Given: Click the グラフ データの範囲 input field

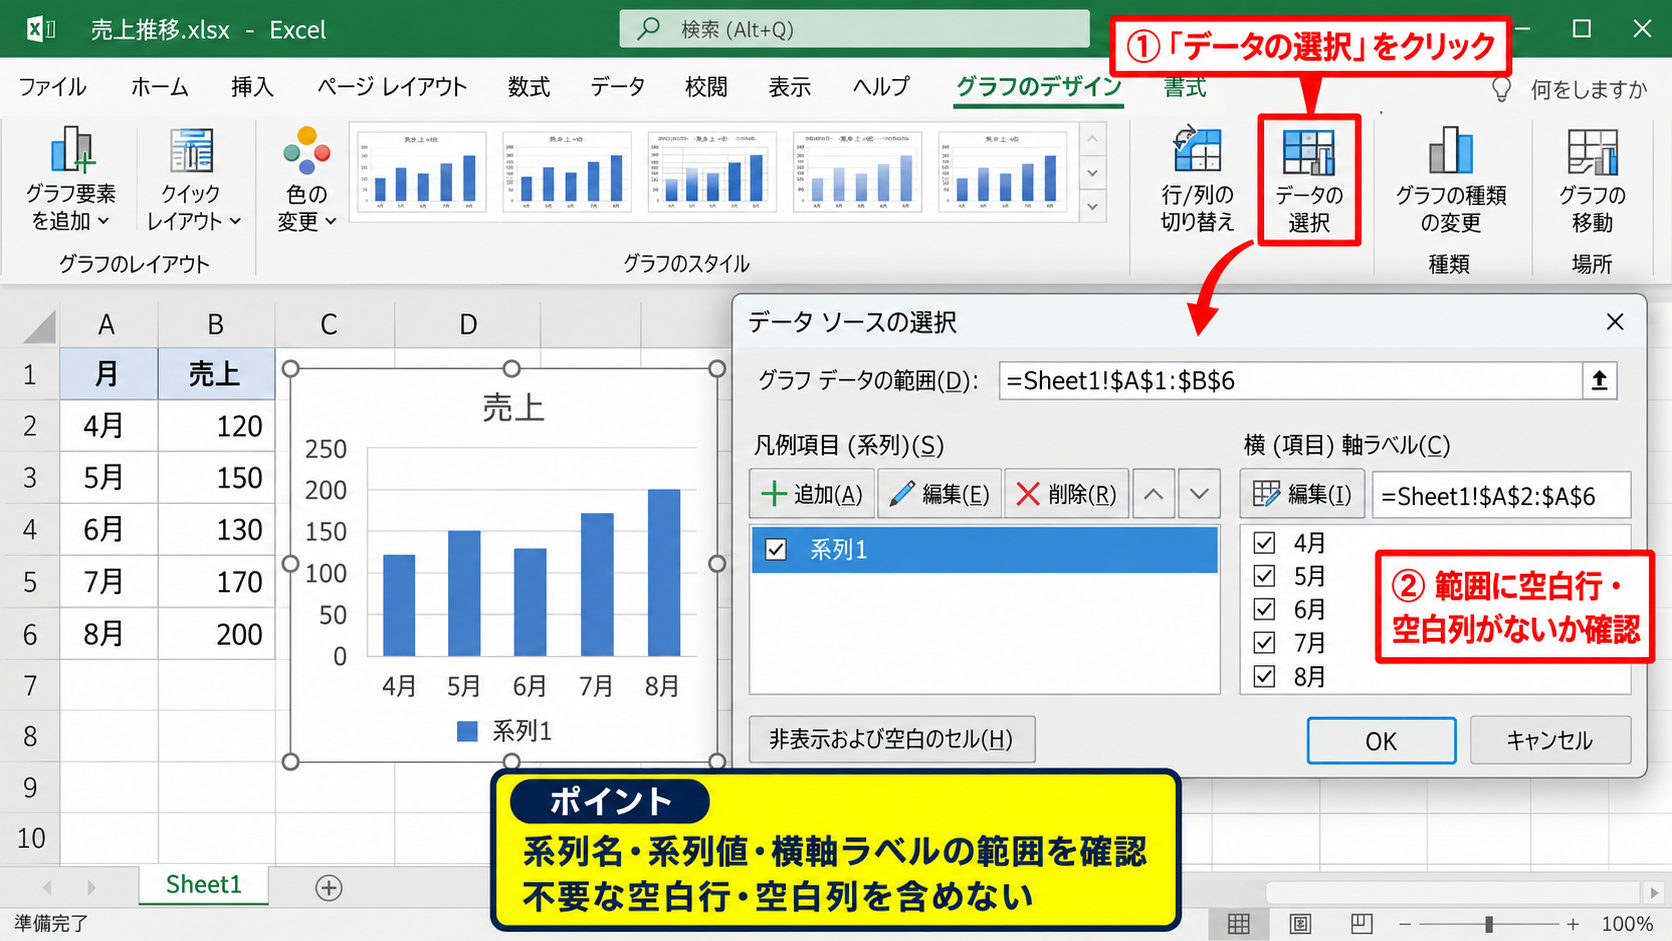Looking at the screenshot, I should click(1290, 380).
